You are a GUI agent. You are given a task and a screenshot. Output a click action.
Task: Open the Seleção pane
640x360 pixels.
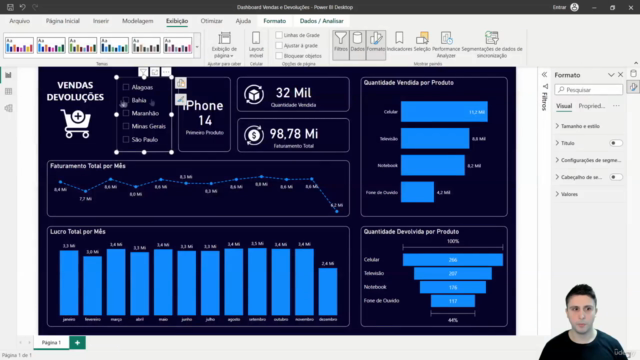[422, 42]
